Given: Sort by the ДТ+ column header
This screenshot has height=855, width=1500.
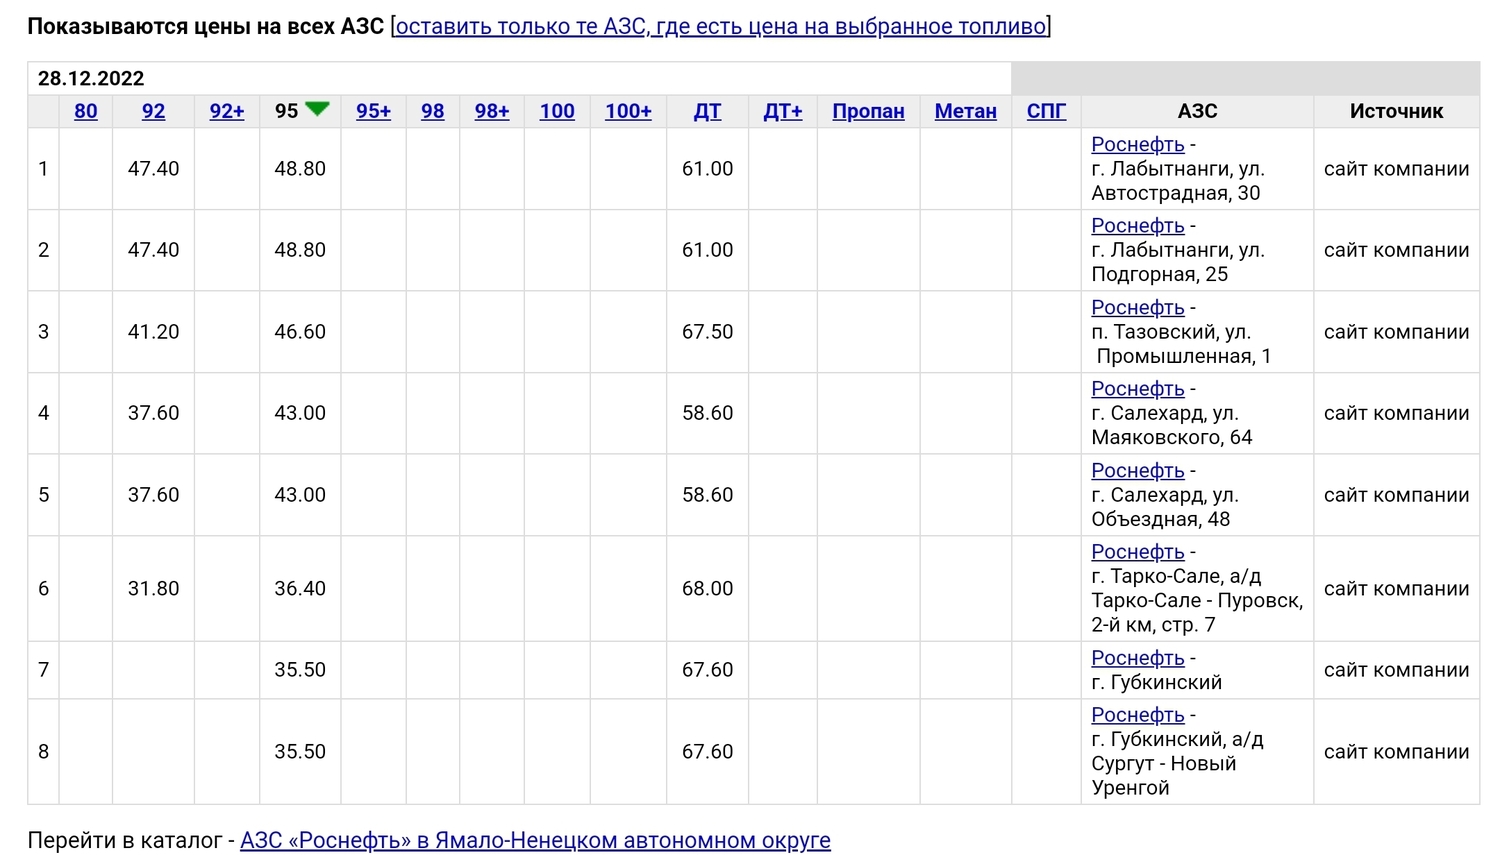Looking at the screenshot, I should click(783, 111).
